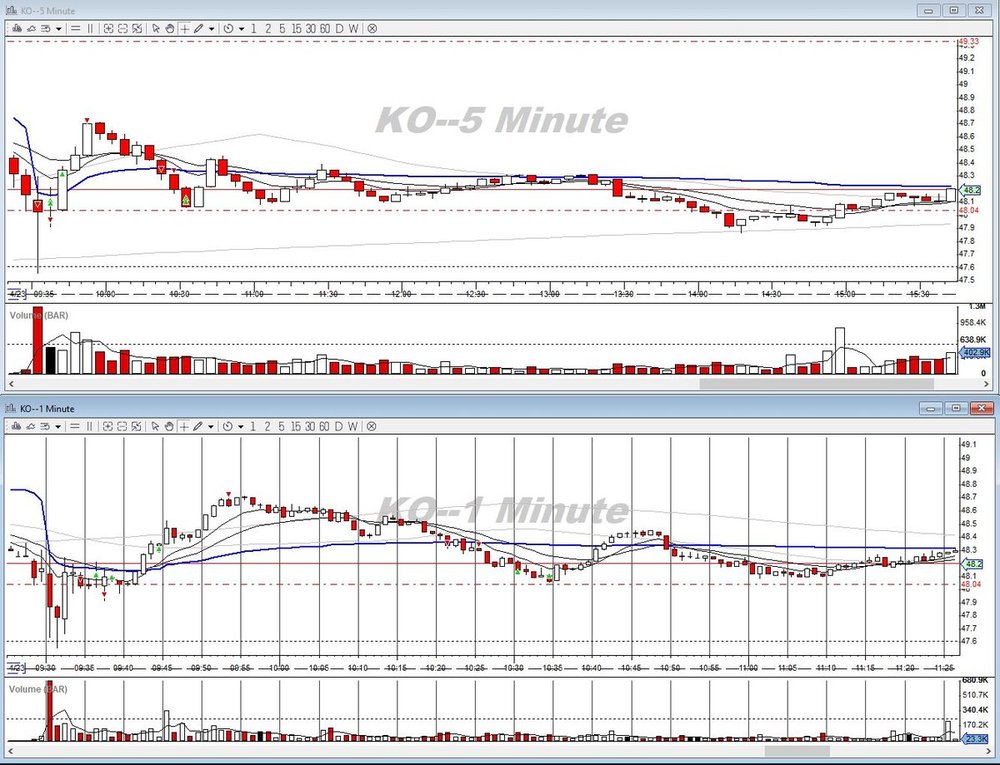Click 402.9K volume marker on 5 Minute chart
This screenshot has width=1000, height=765.
click(x=976, y=353)
